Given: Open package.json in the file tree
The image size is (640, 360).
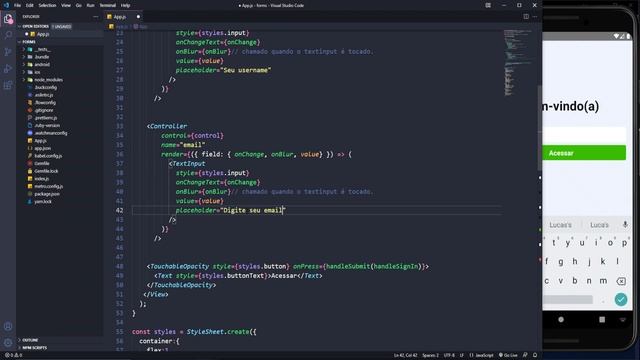Looking at the screenshot, I should [47, 194].
